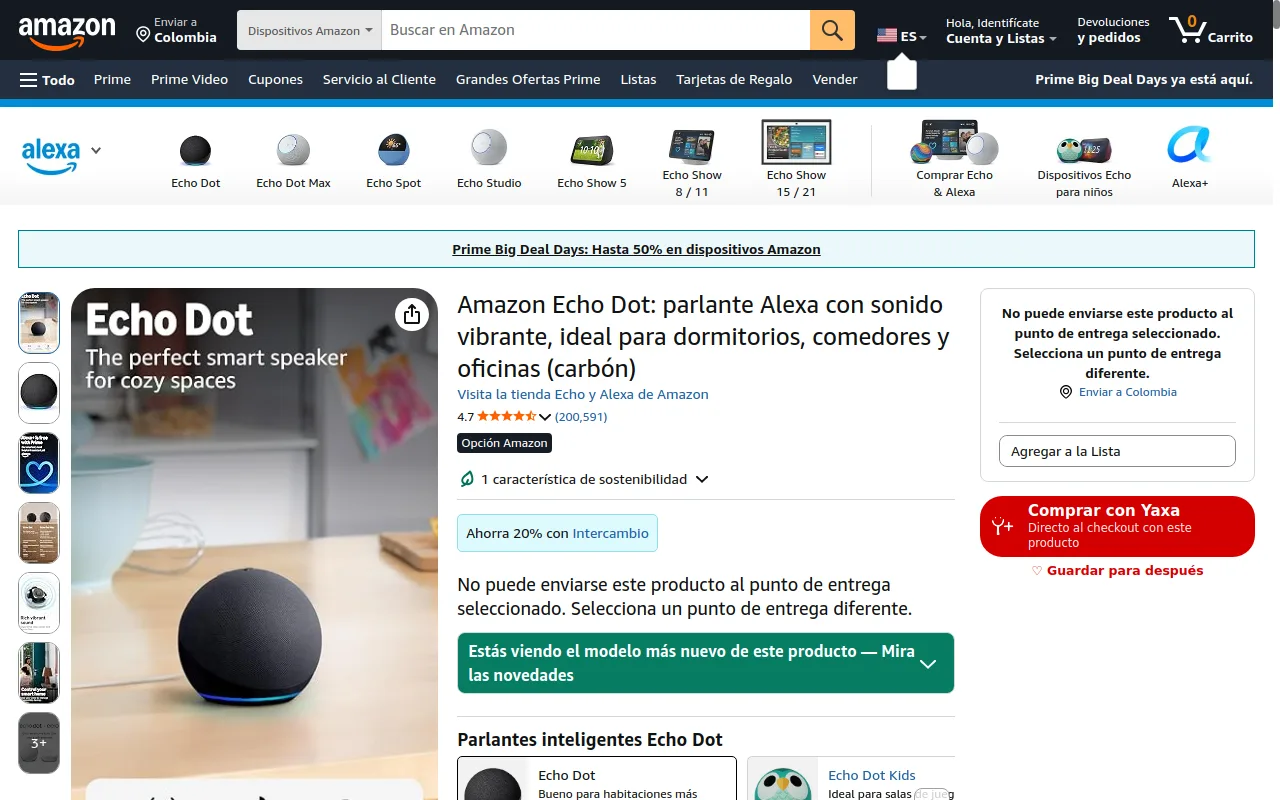The width and height of the screenshot is (1280, 800).
Task: Select second thumbnail of plain Echo Dot
Action: [x=39, y=393]
